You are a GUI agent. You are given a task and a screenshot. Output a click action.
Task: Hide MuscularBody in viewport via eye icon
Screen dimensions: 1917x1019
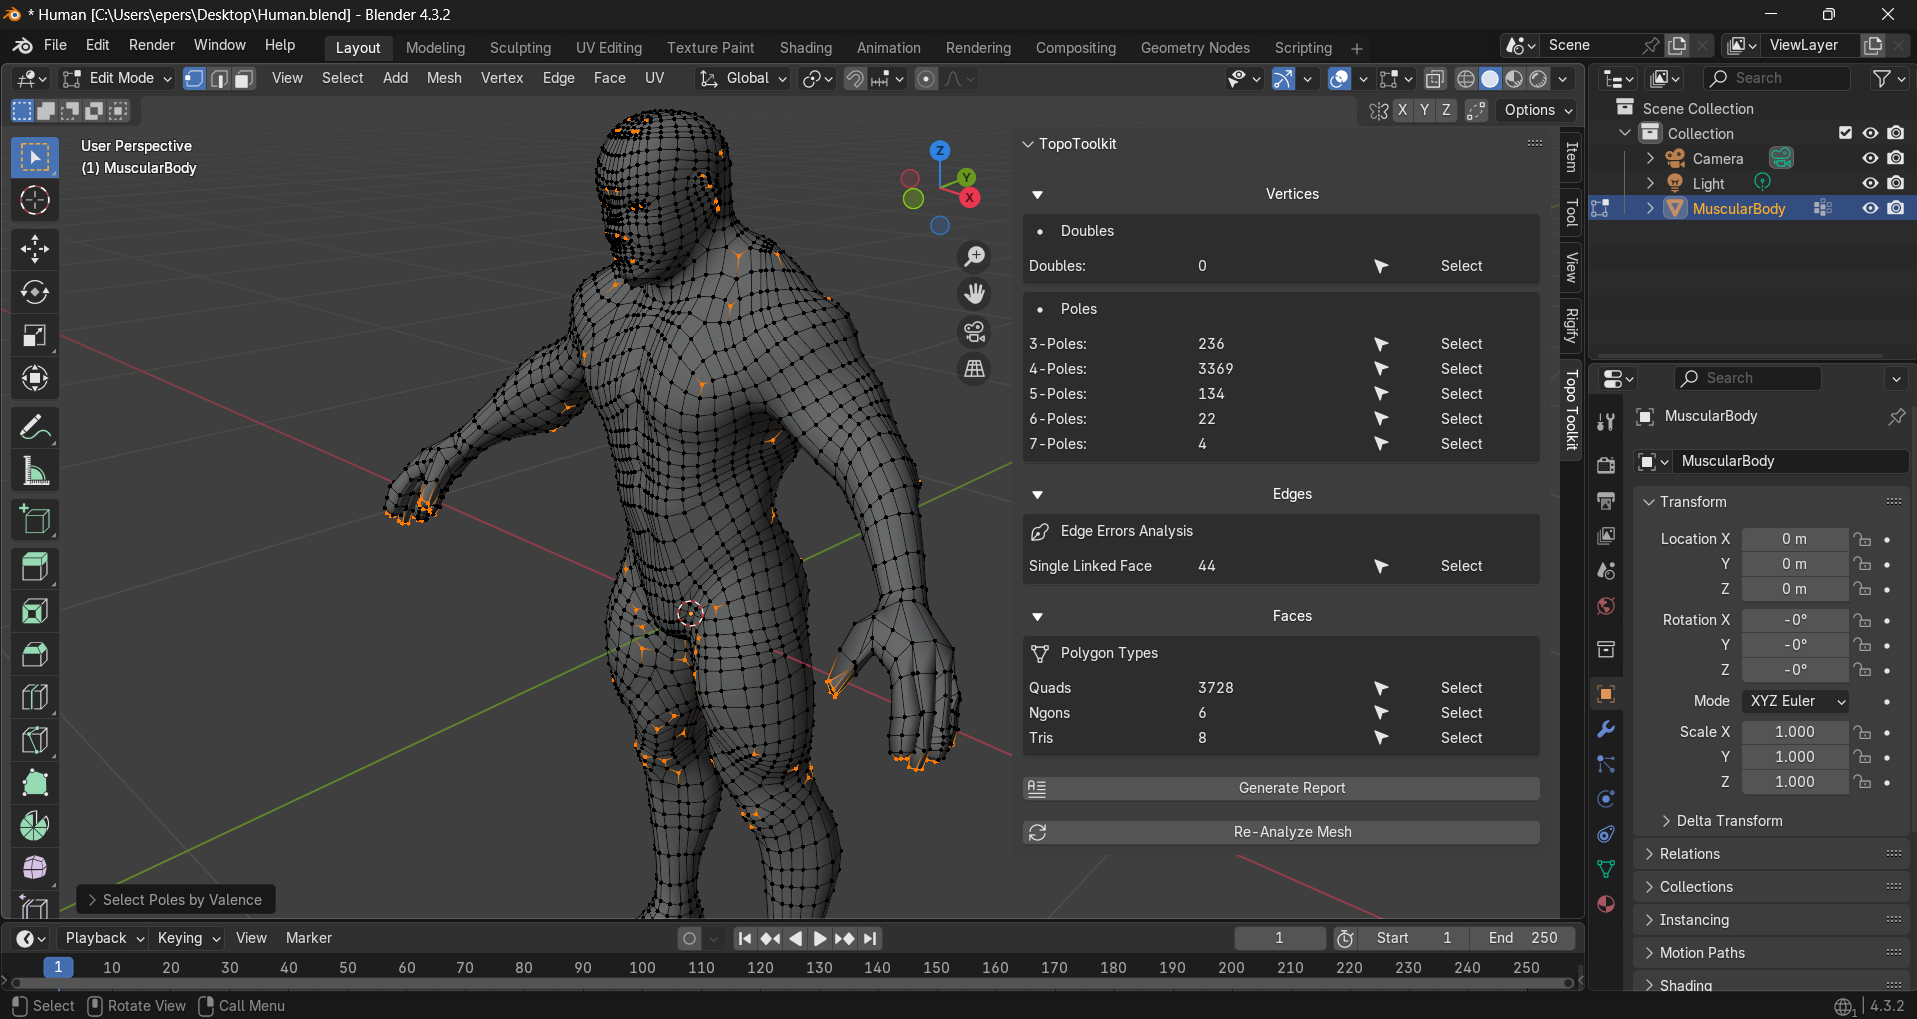[x=1870, y=208]
